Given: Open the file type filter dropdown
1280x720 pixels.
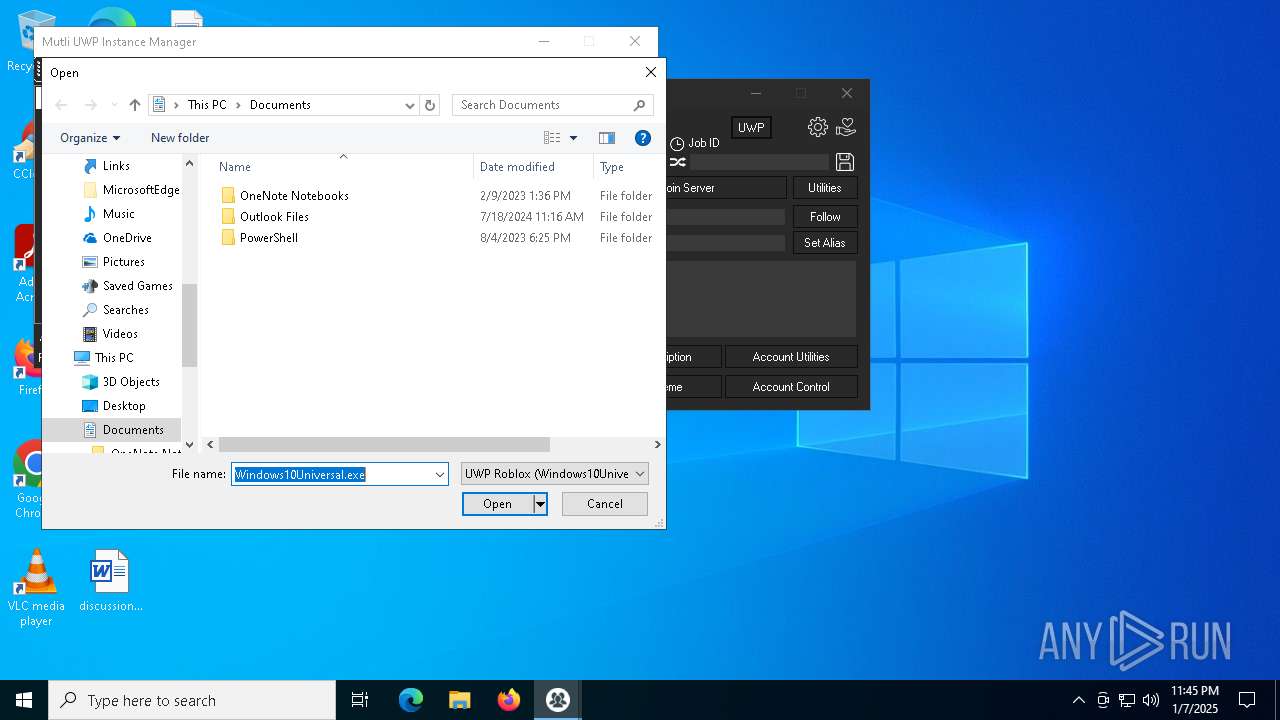Looking at the screenshot, I should 555,474.
